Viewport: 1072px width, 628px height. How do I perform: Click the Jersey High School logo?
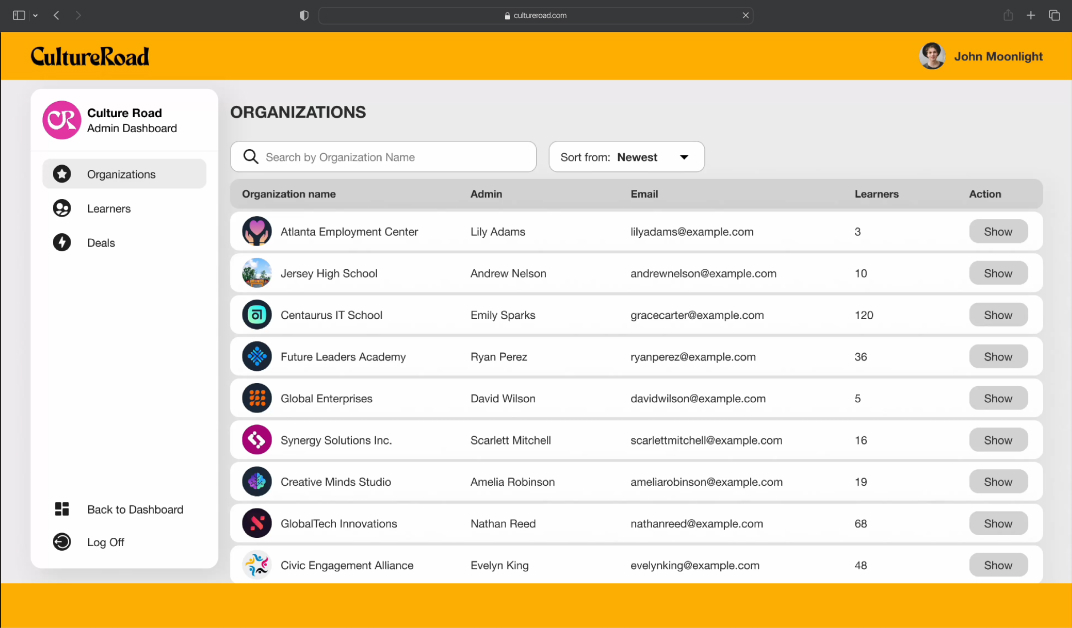(257, 273)
